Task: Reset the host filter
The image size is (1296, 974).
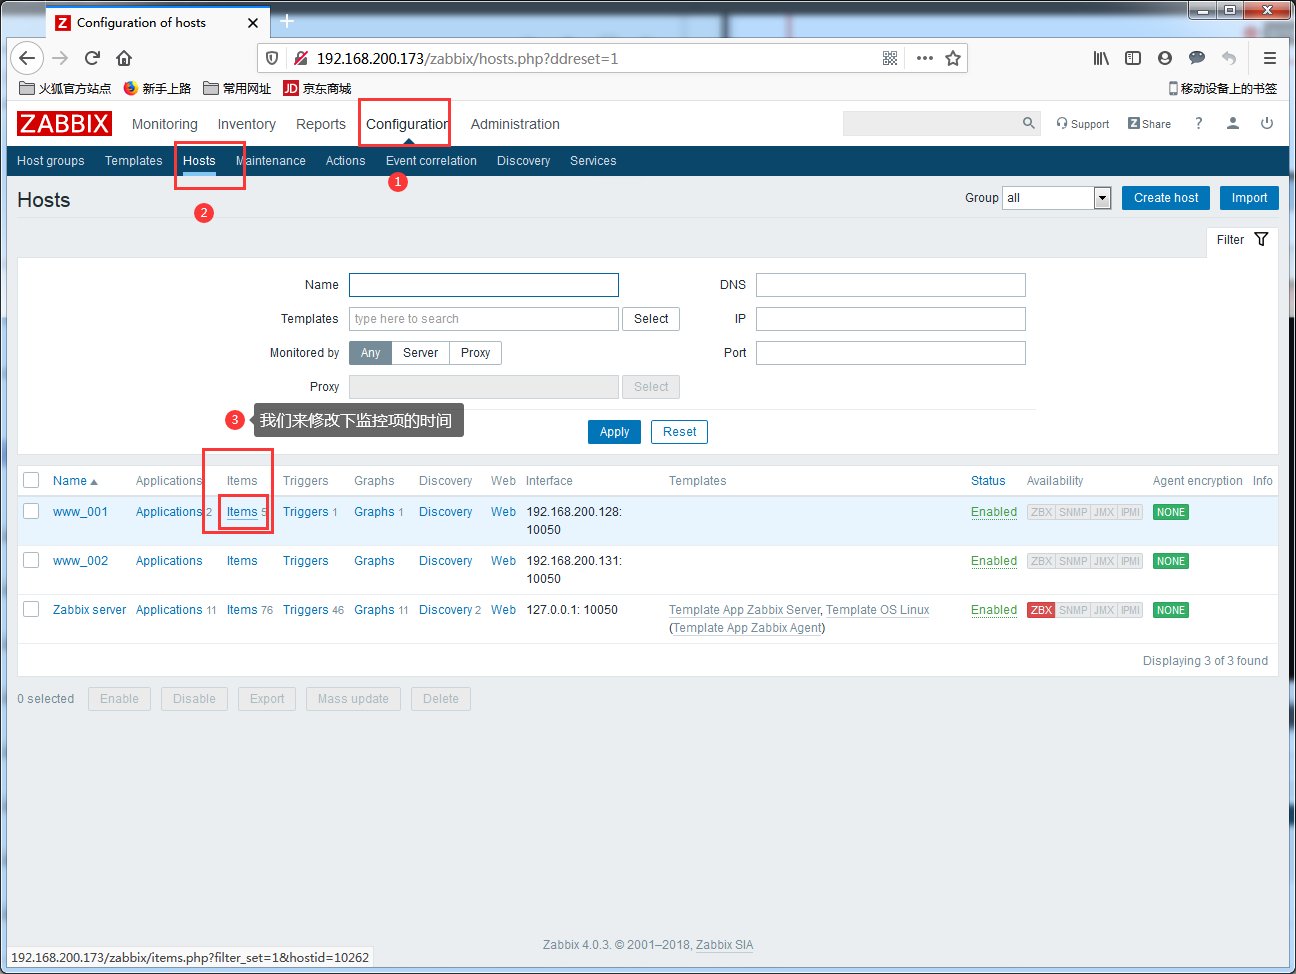Action: (679, 432)
